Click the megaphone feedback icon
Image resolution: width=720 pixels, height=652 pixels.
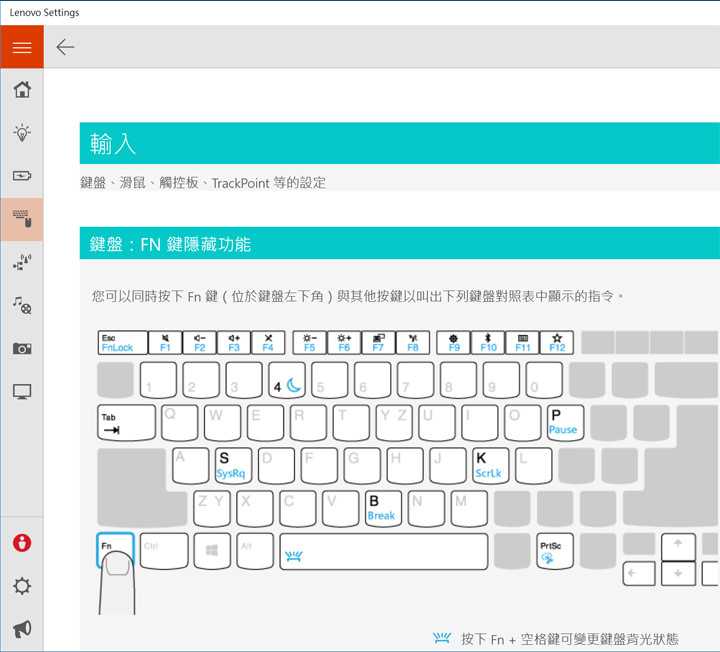21,629
